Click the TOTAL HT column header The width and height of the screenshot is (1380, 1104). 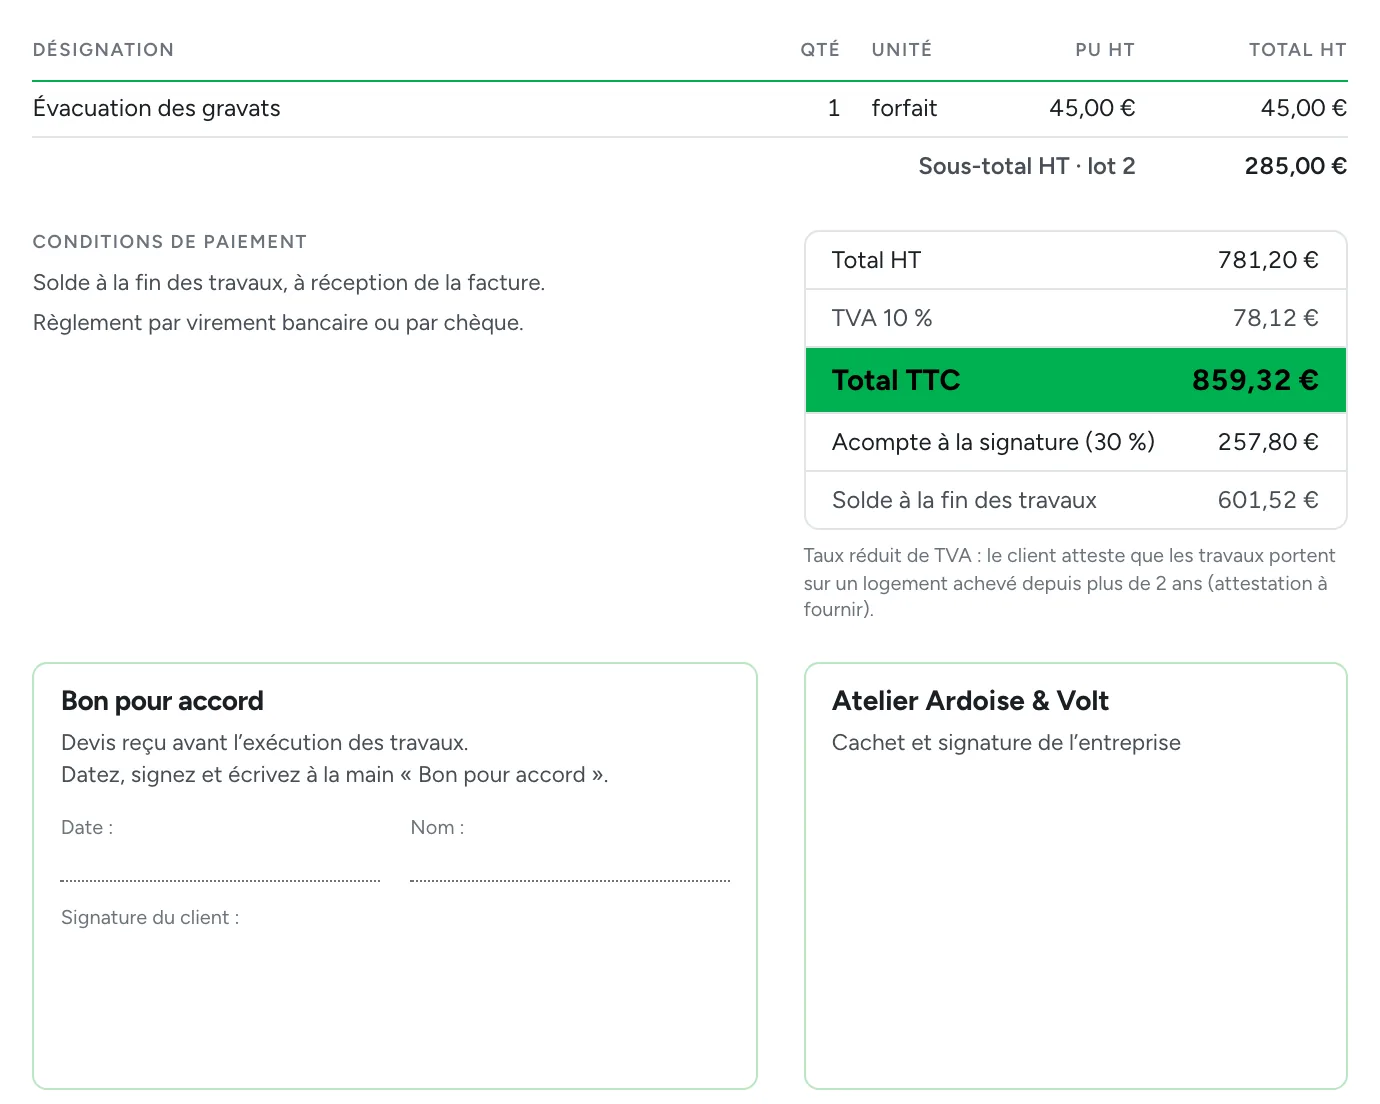tap(1298, 50)
